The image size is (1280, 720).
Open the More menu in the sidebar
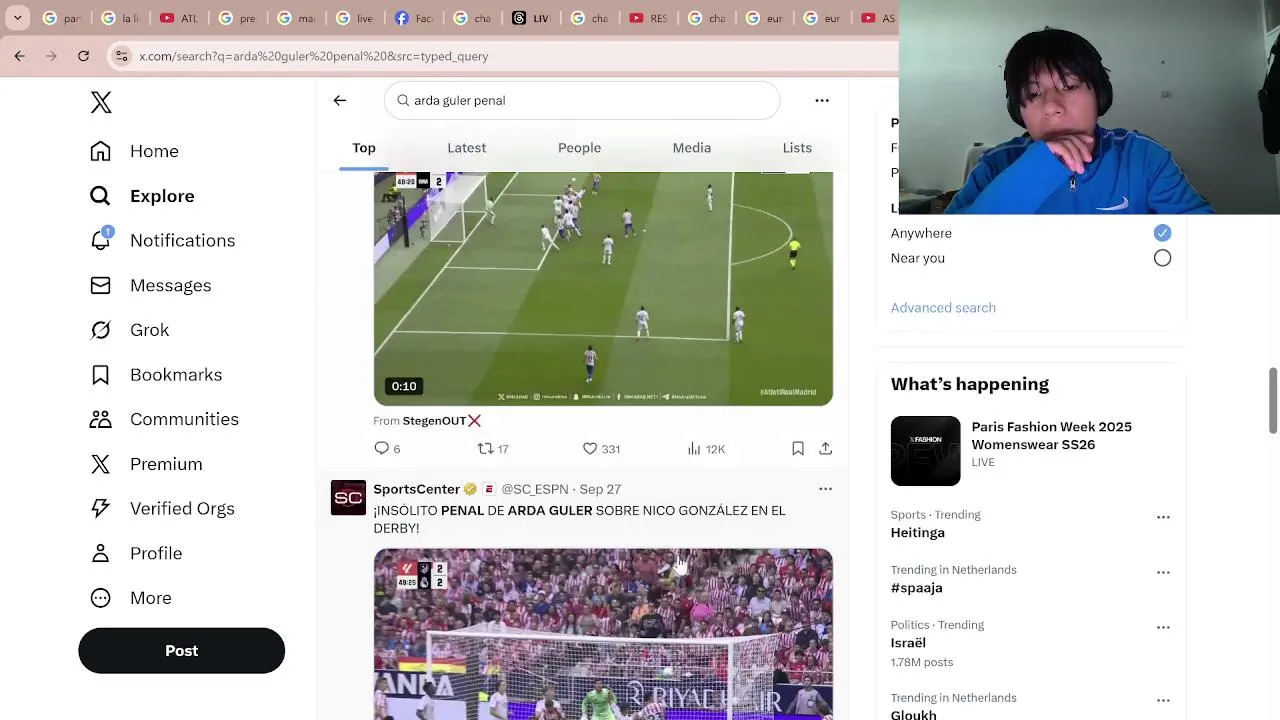click(x=130, y=598)
